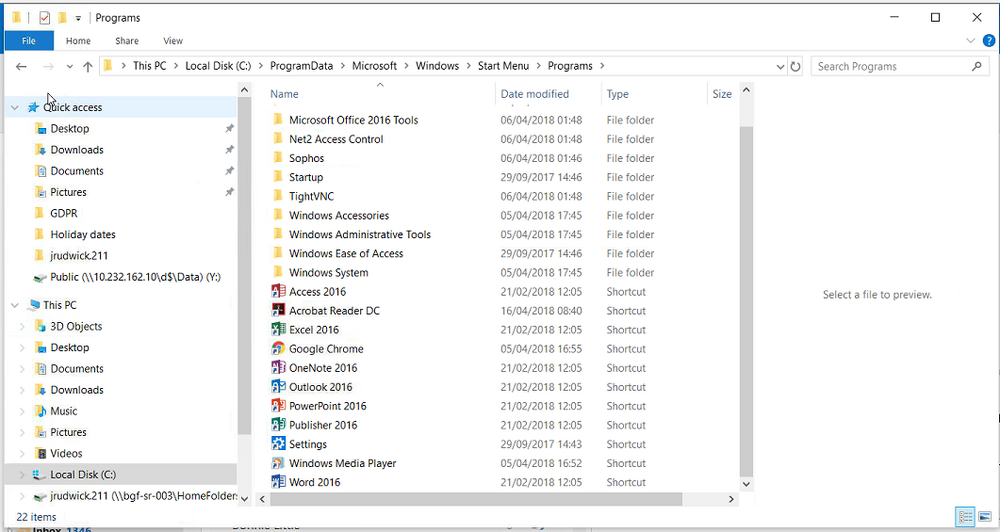Screen dimensions: 1000x532
Task: Click the New folder quick access toolbar icon
Action: click(62, 18)
